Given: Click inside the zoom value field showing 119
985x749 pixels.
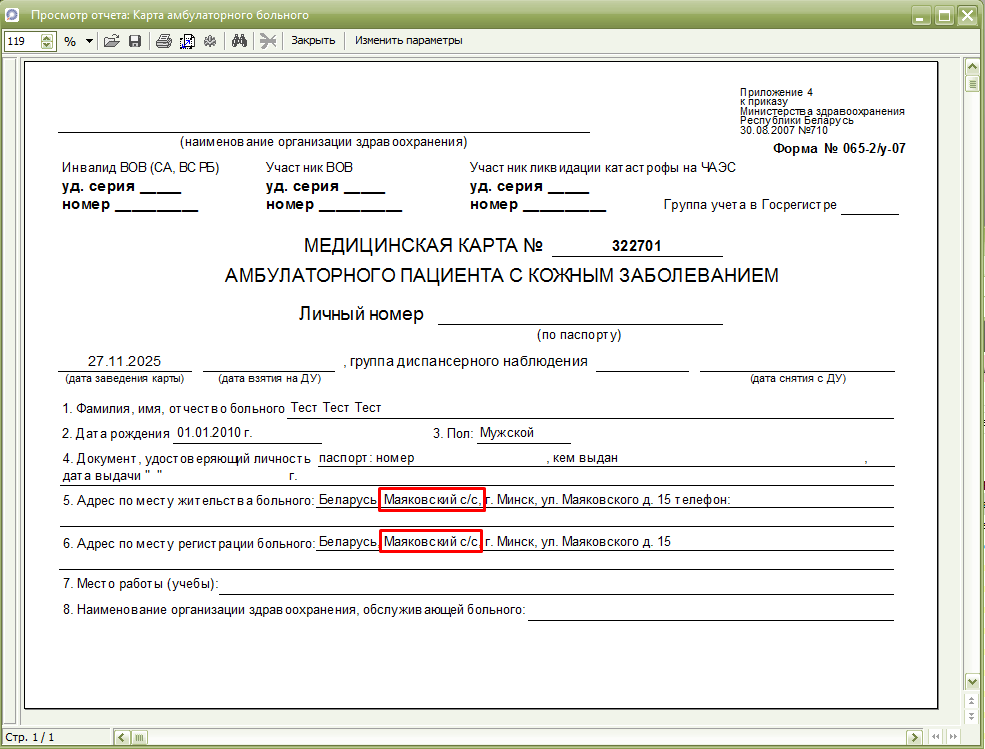Looking at the screenshot, I should (22, 41).
